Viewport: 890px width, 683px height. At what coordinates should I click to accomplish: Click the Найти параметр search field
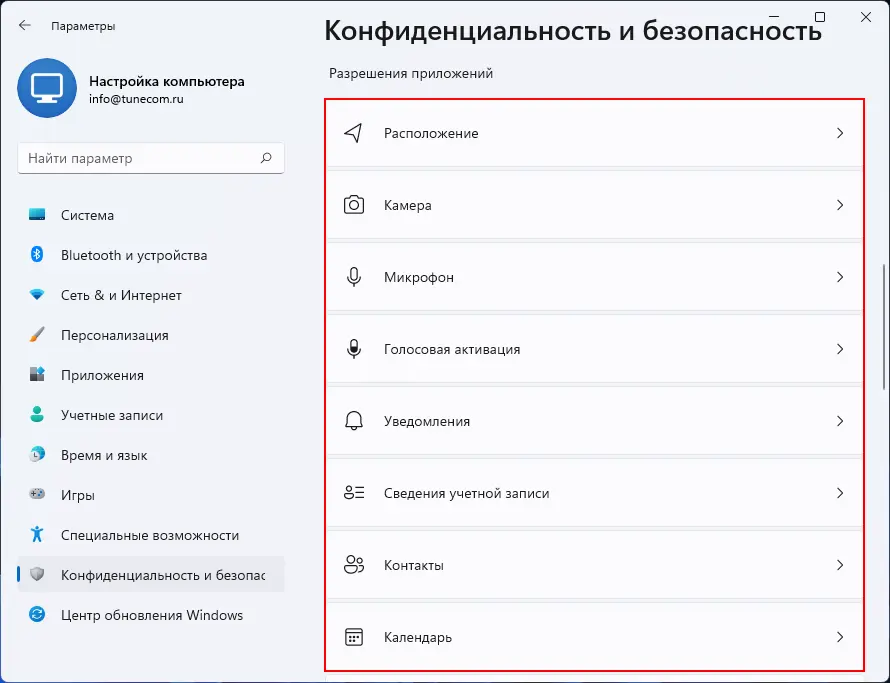(x=140, y=158)
